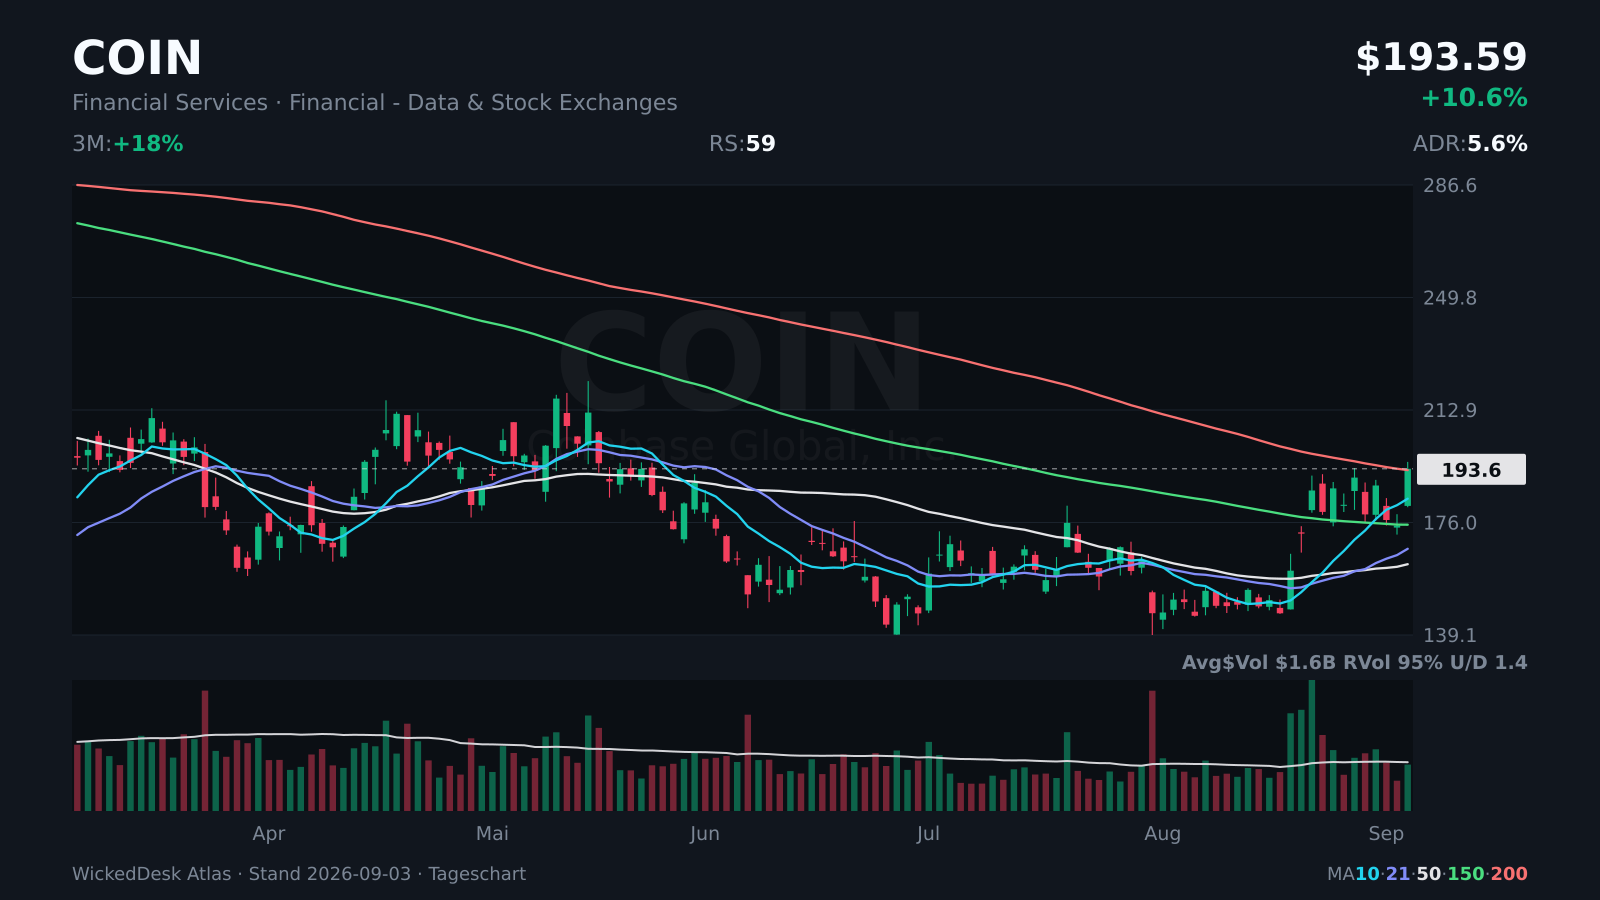Screen dimensions: 1600x900
Task: Click the tallest volume bar in late August
Action: tap(1311, 745)
